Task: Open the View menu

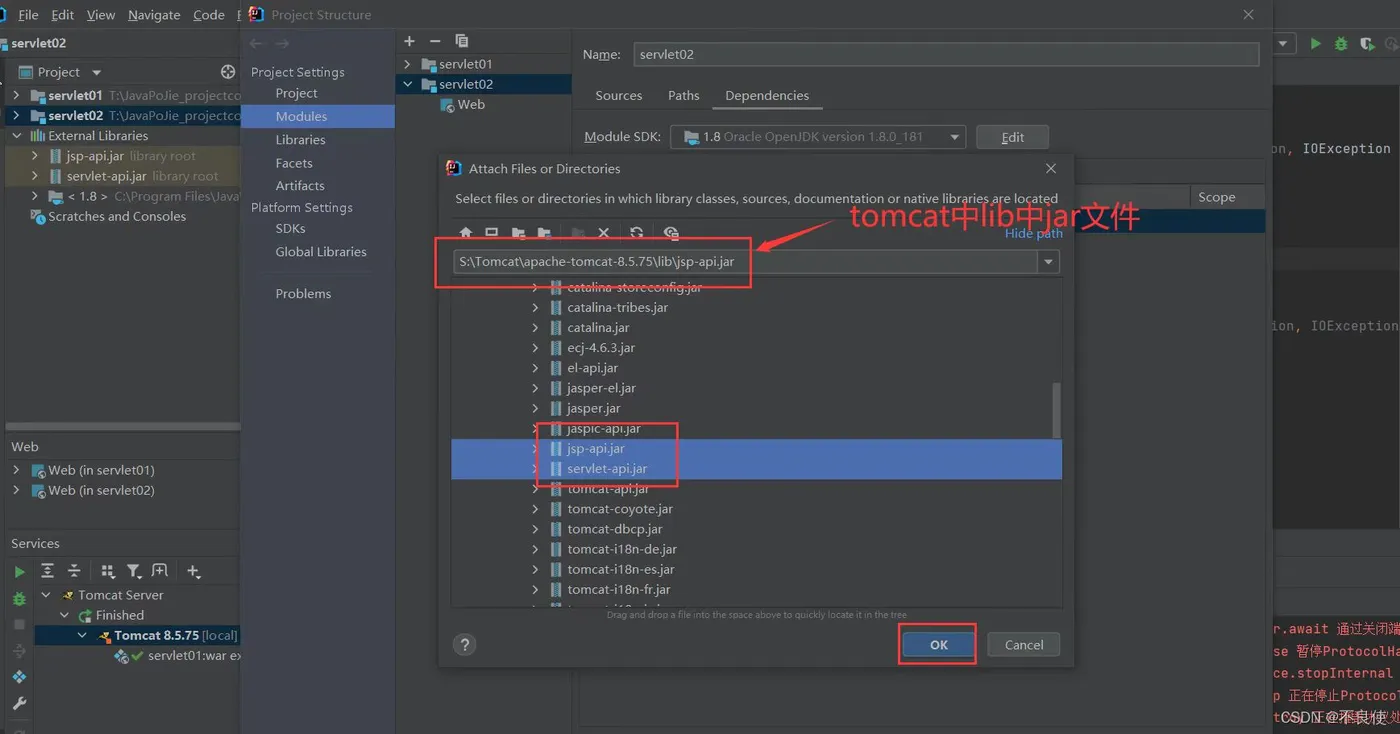Action: pyautogui.click(x=101, y=15)
